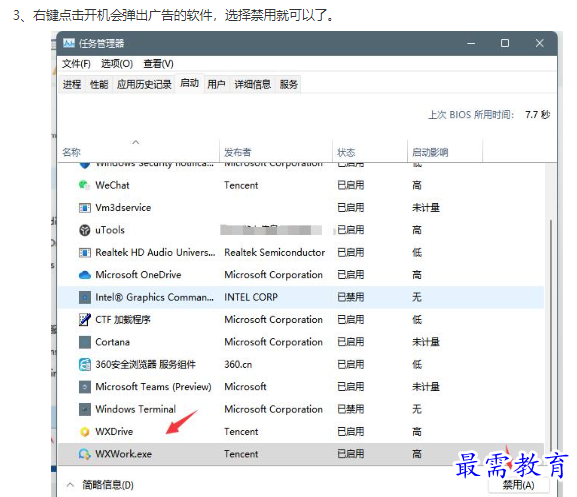The width and height of the screenshot is (577, 497).
Task: Switch to the 应用历史记录 tab
Action: tap(144, 85)
